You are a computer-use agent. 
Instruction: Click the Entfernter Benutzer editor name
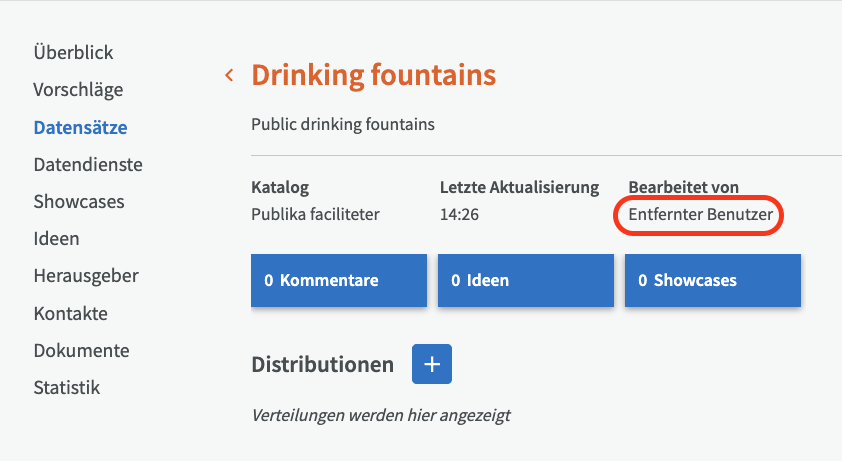click(700, 215)
